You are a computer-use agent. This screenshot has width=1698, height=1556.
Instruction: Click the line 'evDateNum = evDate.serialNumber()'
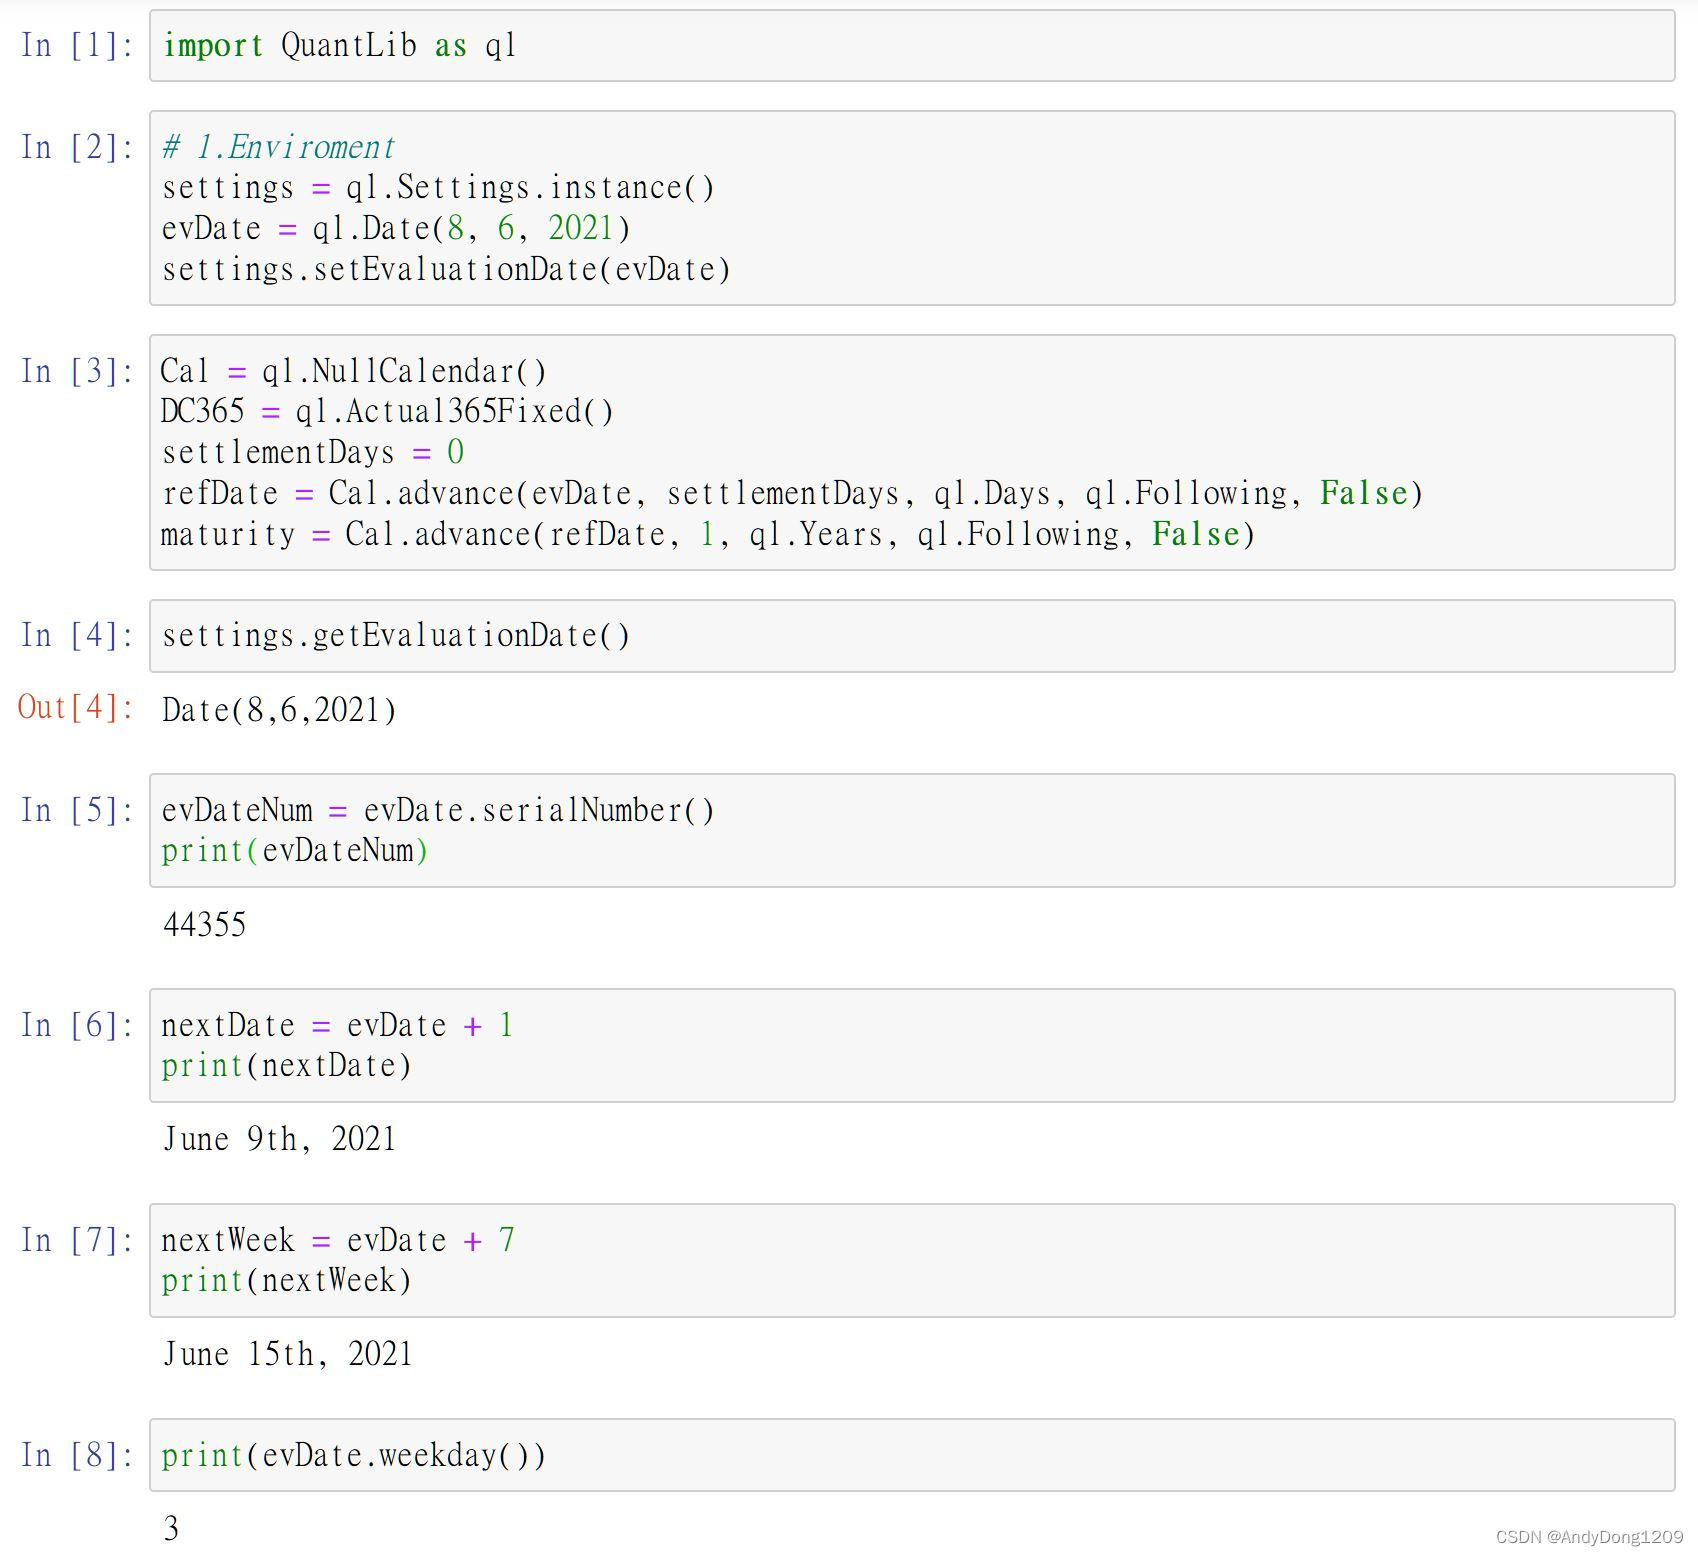(x=438, y=811)
